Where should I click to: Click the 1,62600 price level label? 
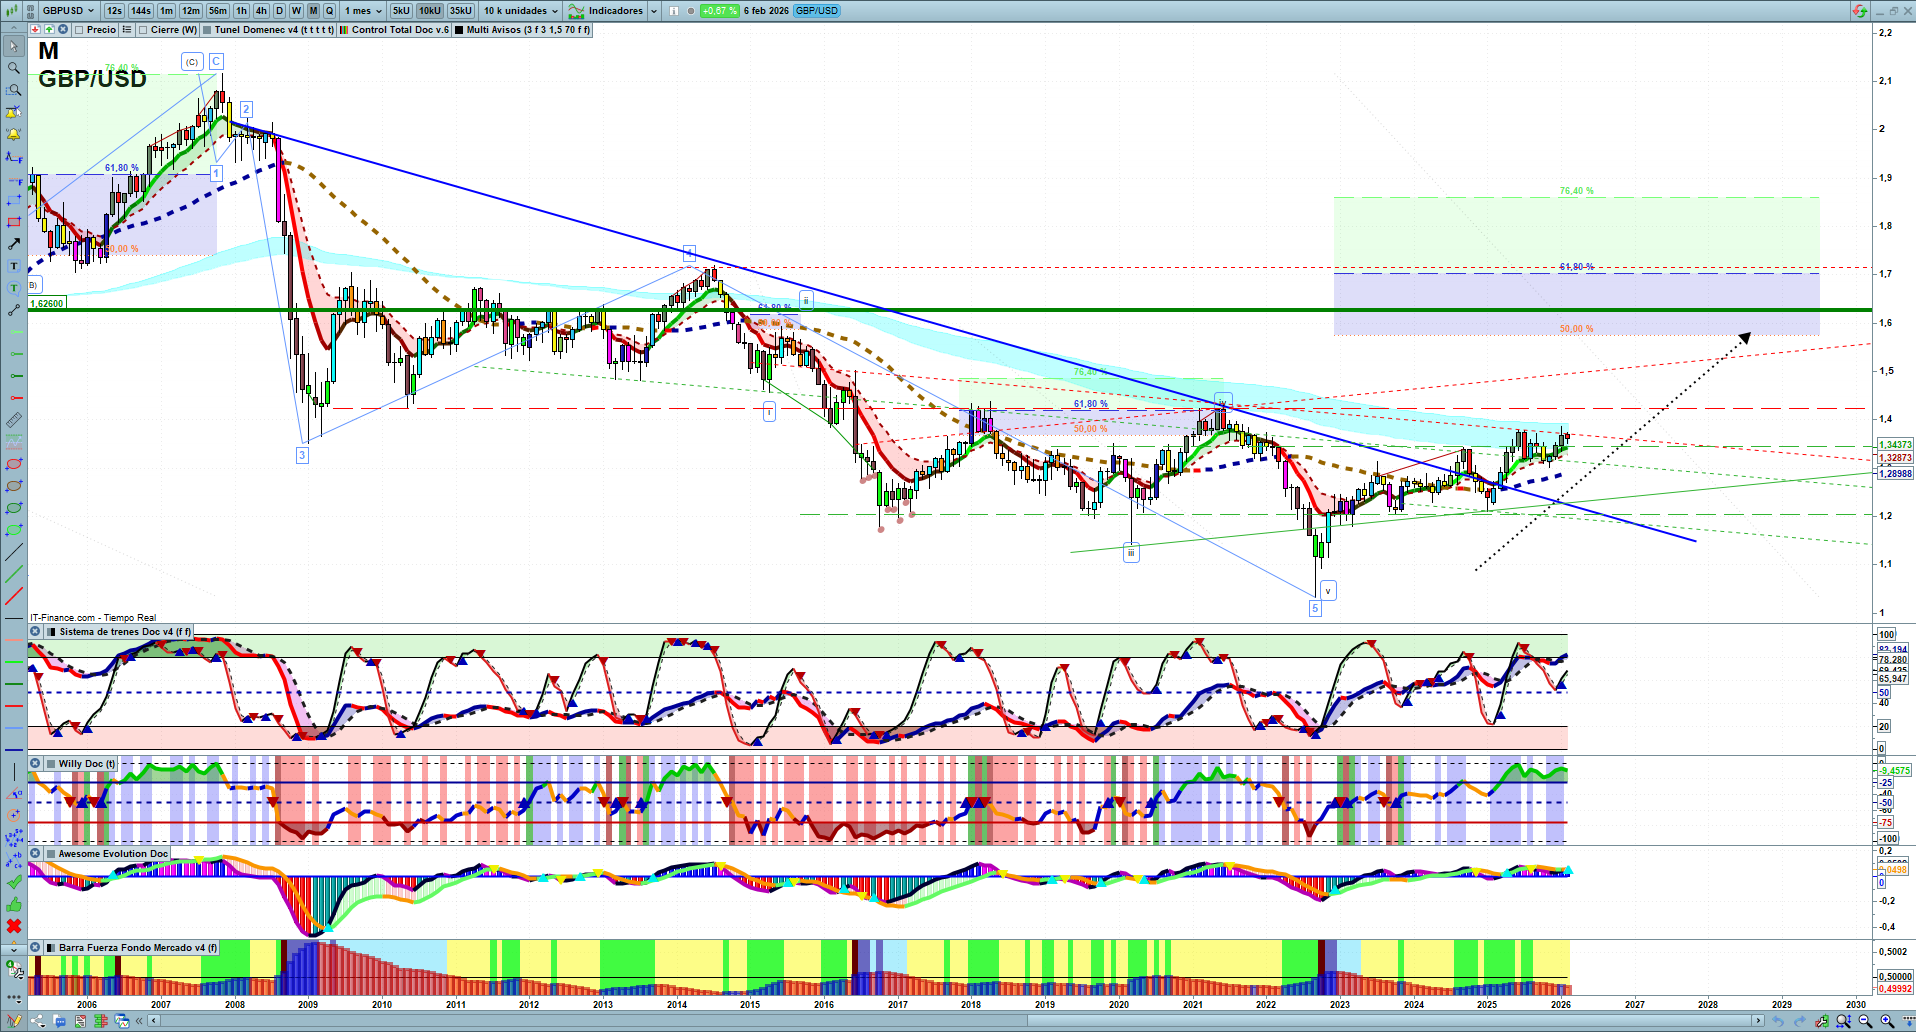[47, 303]
